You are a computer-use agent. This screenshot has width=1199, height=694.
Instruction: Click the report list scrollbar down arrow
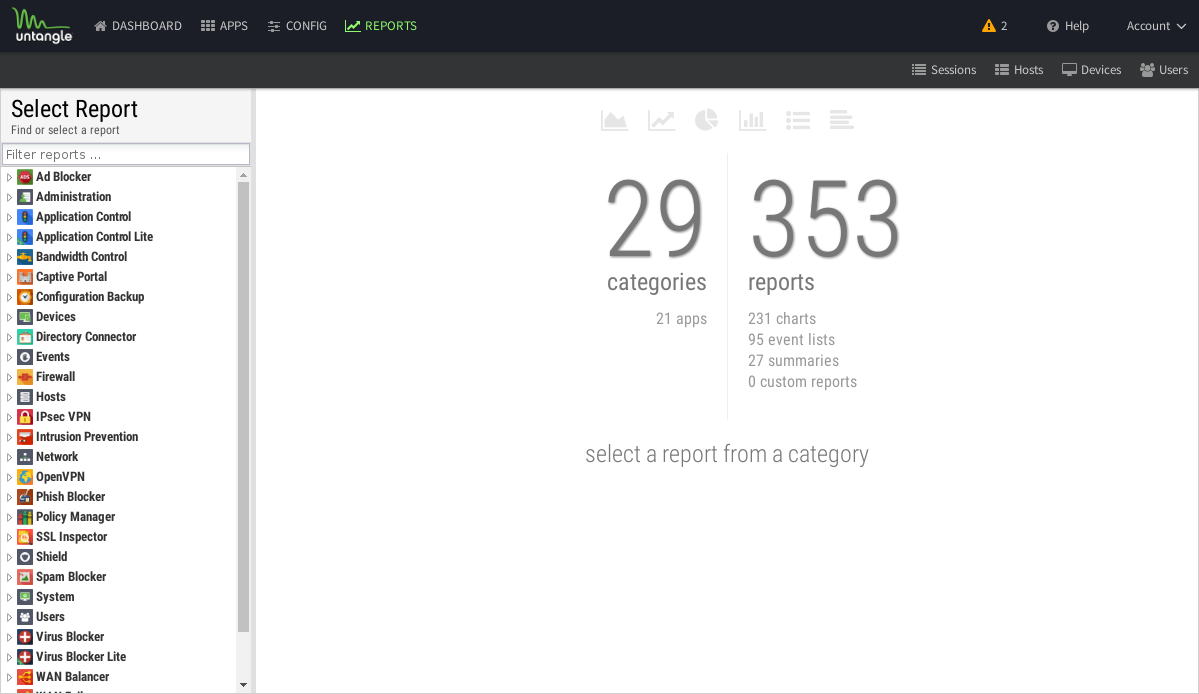243,685
